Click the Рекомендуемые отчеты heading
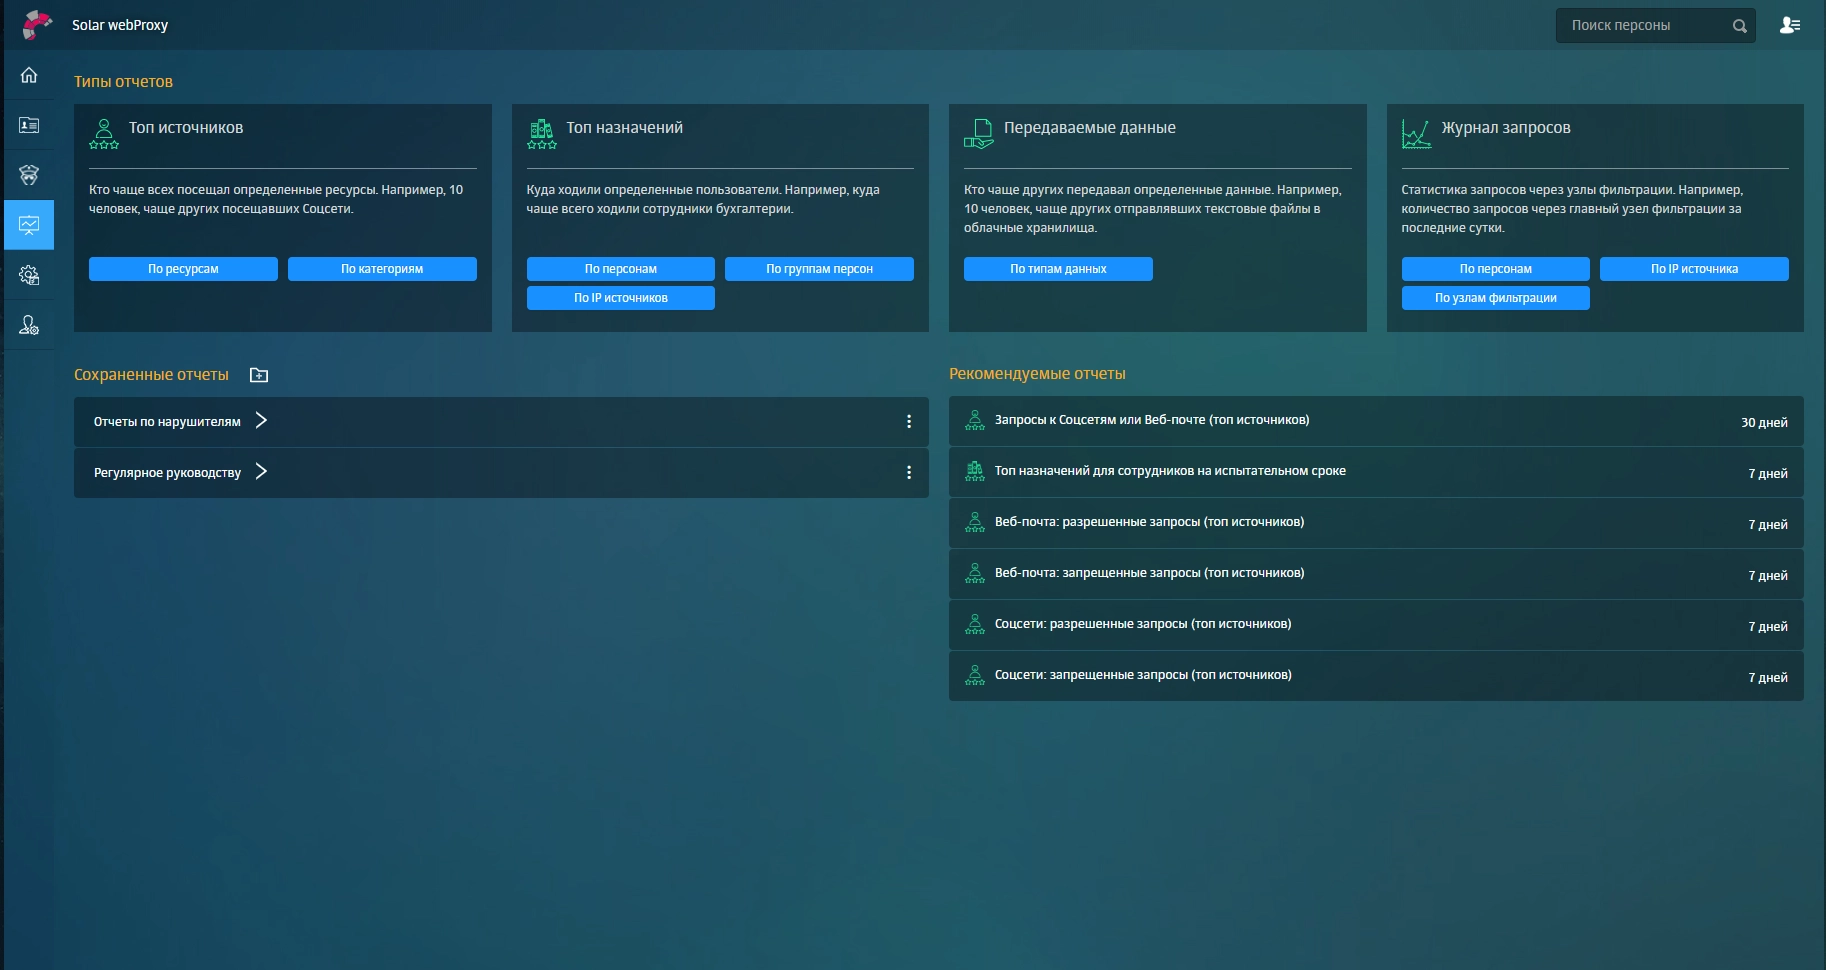This screenshot has height=970, width=1826. [1037, 374]
